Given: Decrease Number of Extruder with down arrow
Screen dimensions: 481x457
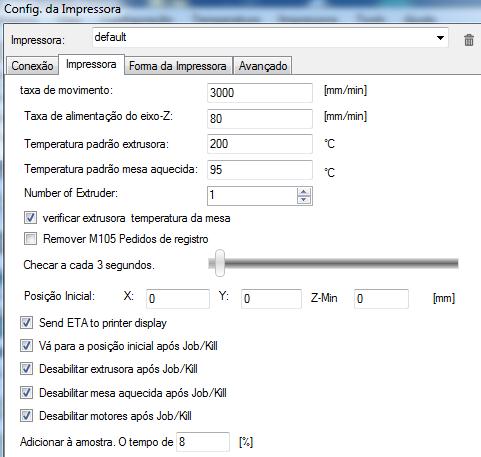Looking at the screenshot, I should tap(304, 200).
